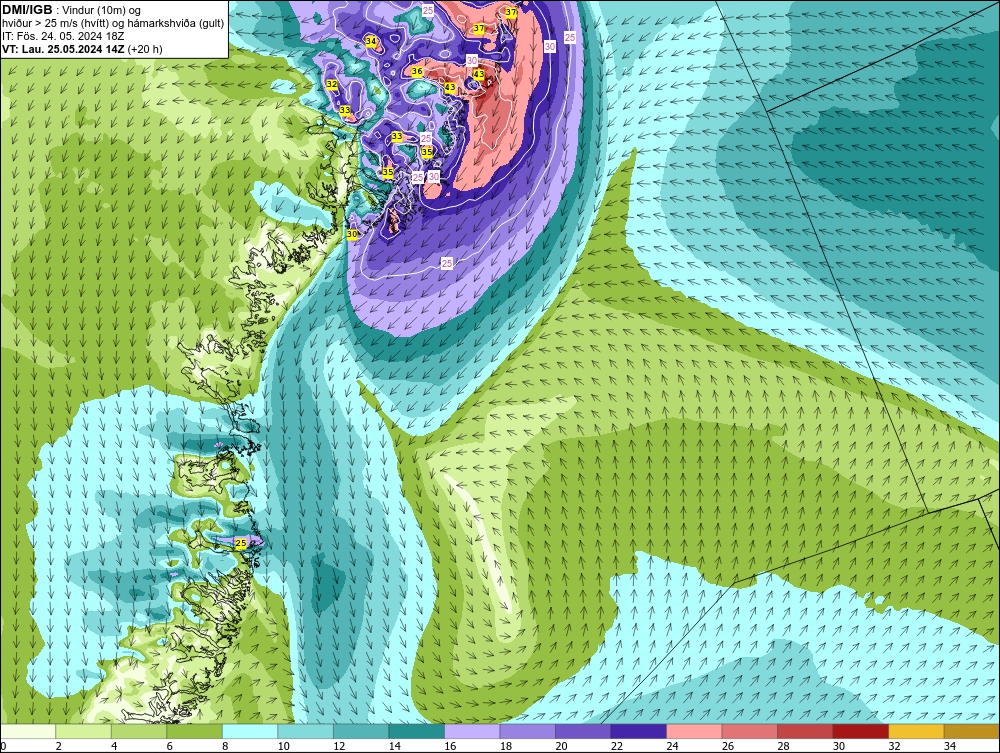The image size is (1000, 753).
Task: Pick the light cyan swatch between 8 and 10
Action: pyautogui.click(x=250, y=731)
